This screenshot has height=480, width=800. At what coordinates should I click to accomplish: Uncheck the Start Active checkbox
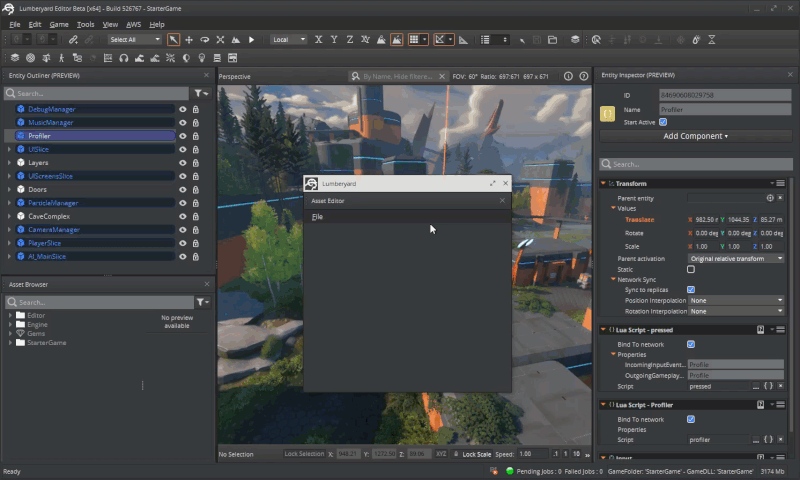[663, 122]
